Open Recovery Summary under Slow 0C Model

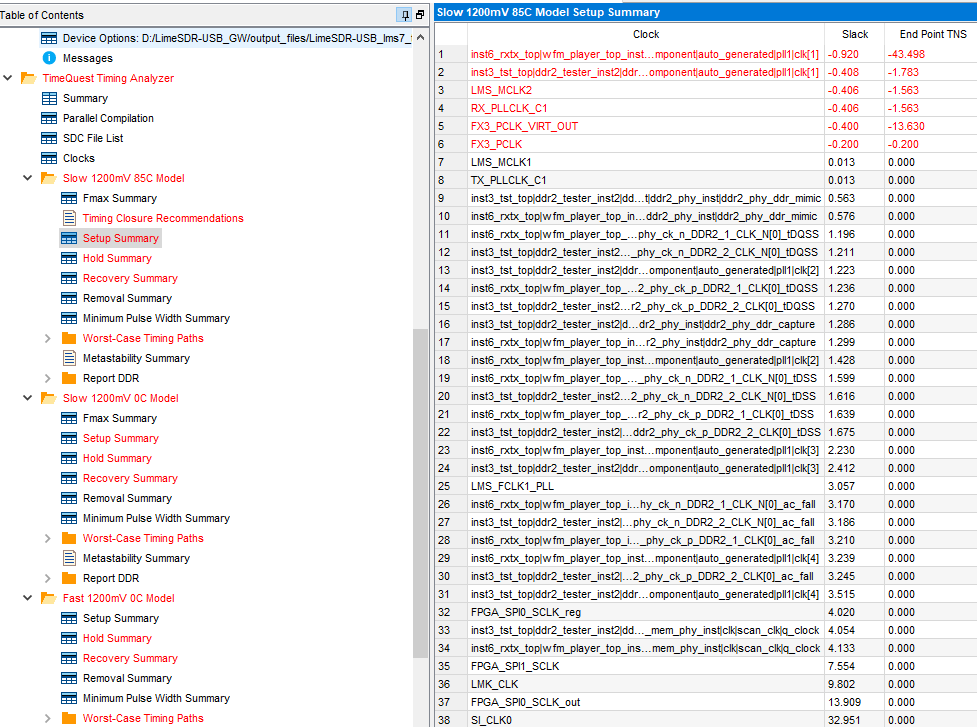pos(130,478)
